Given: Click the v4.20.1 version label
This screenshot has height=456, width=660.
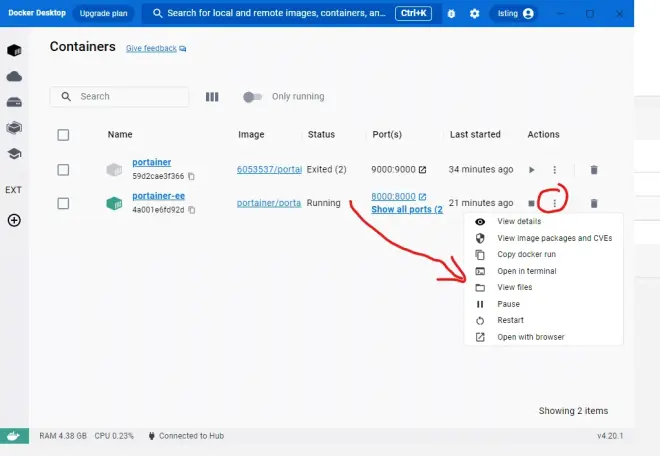Looking at the screenshot, I should [610, 436].
